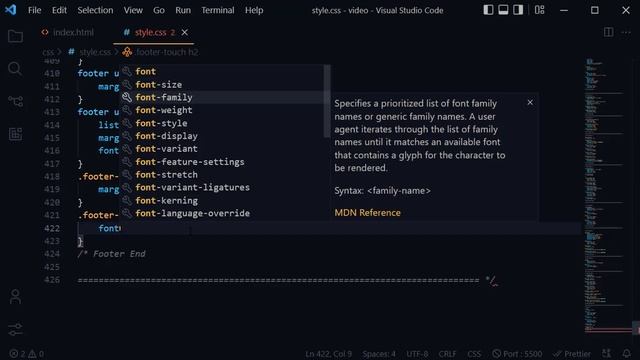The width and height of the screenshot is (640, 360).
Task: Select the font-variant-ligatures suggestion
Action: click(224, 187)
